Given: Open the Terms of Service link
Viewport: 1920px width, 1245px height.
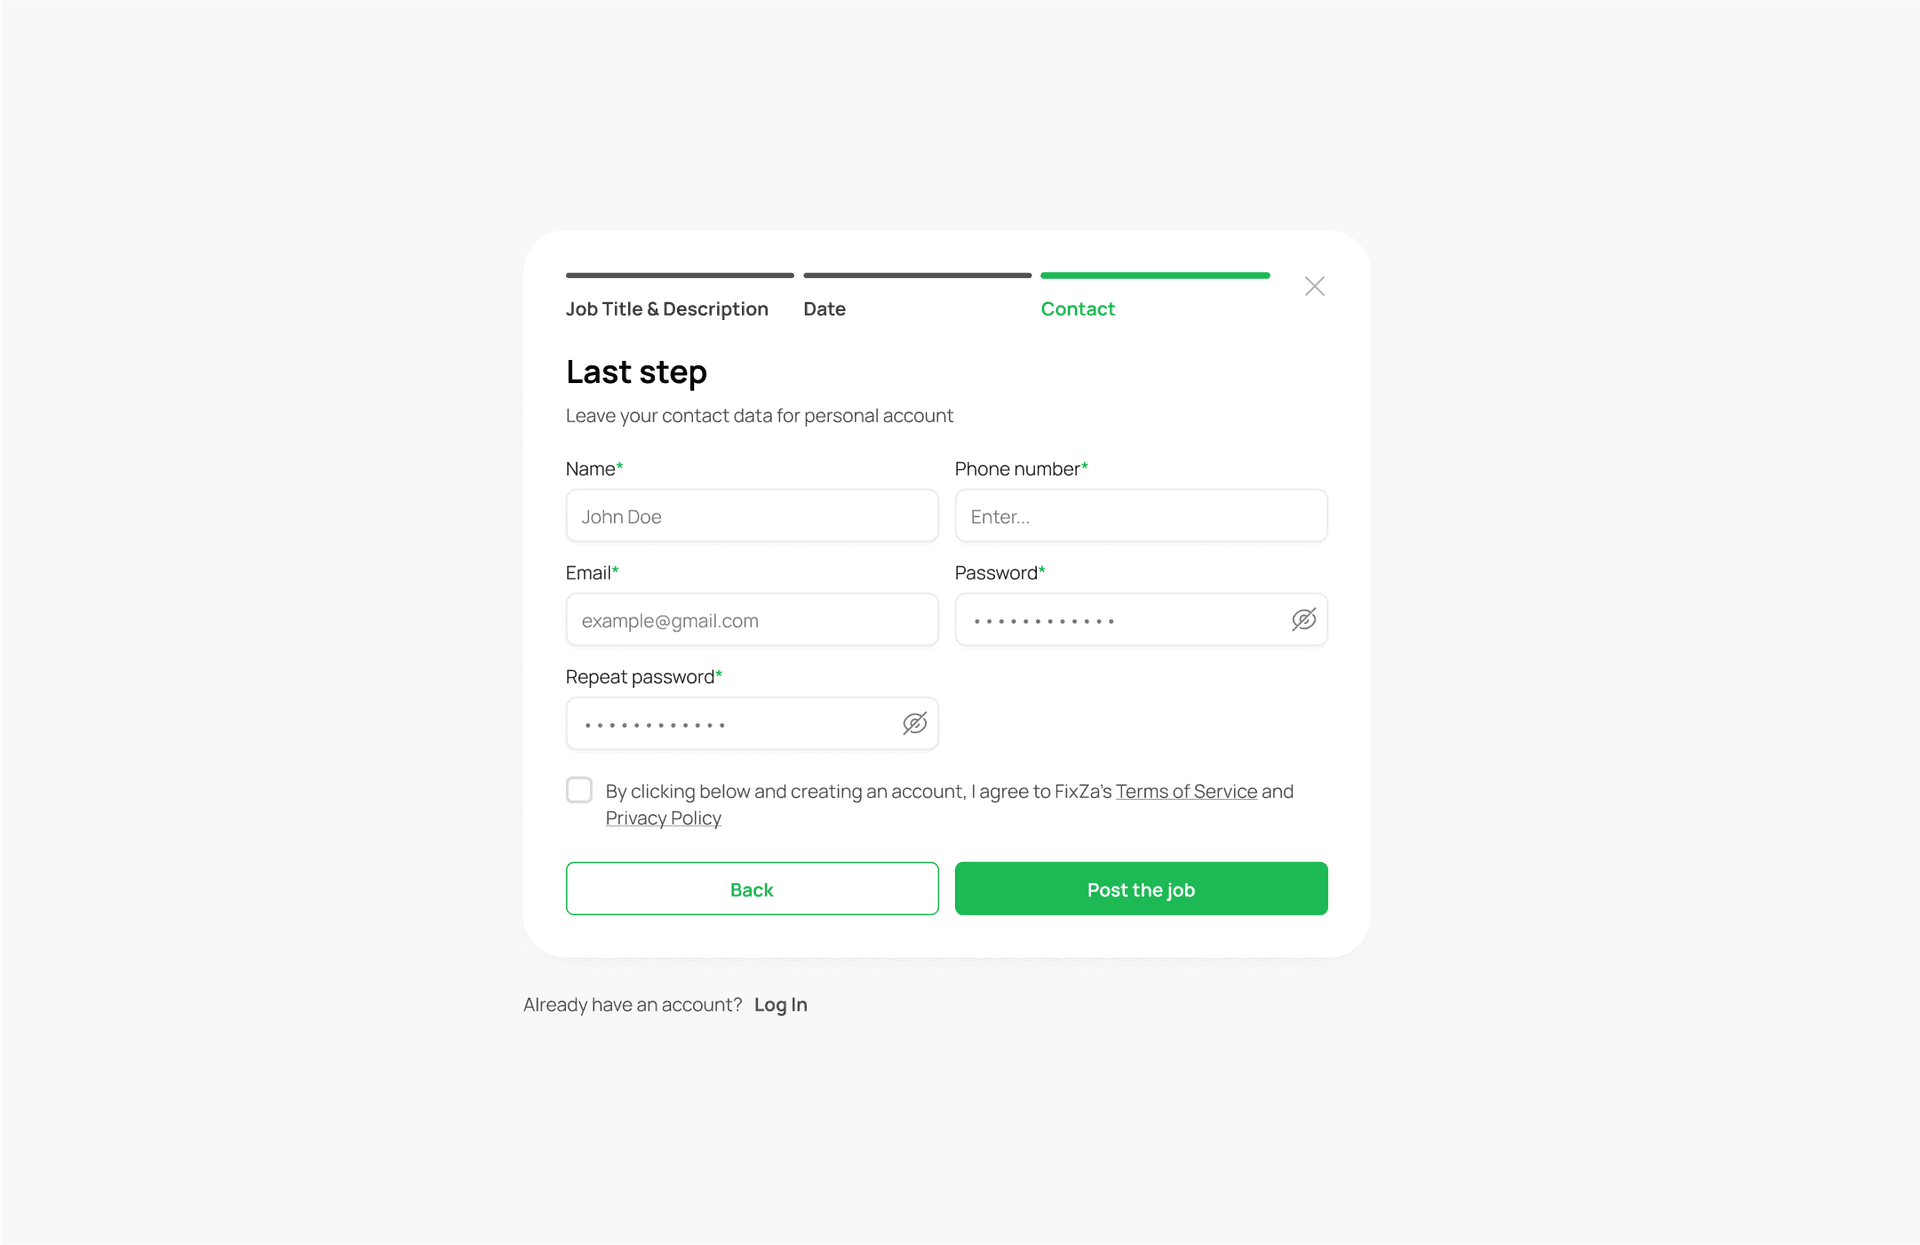Looking at the screenshot, I should pos(1186,790).
